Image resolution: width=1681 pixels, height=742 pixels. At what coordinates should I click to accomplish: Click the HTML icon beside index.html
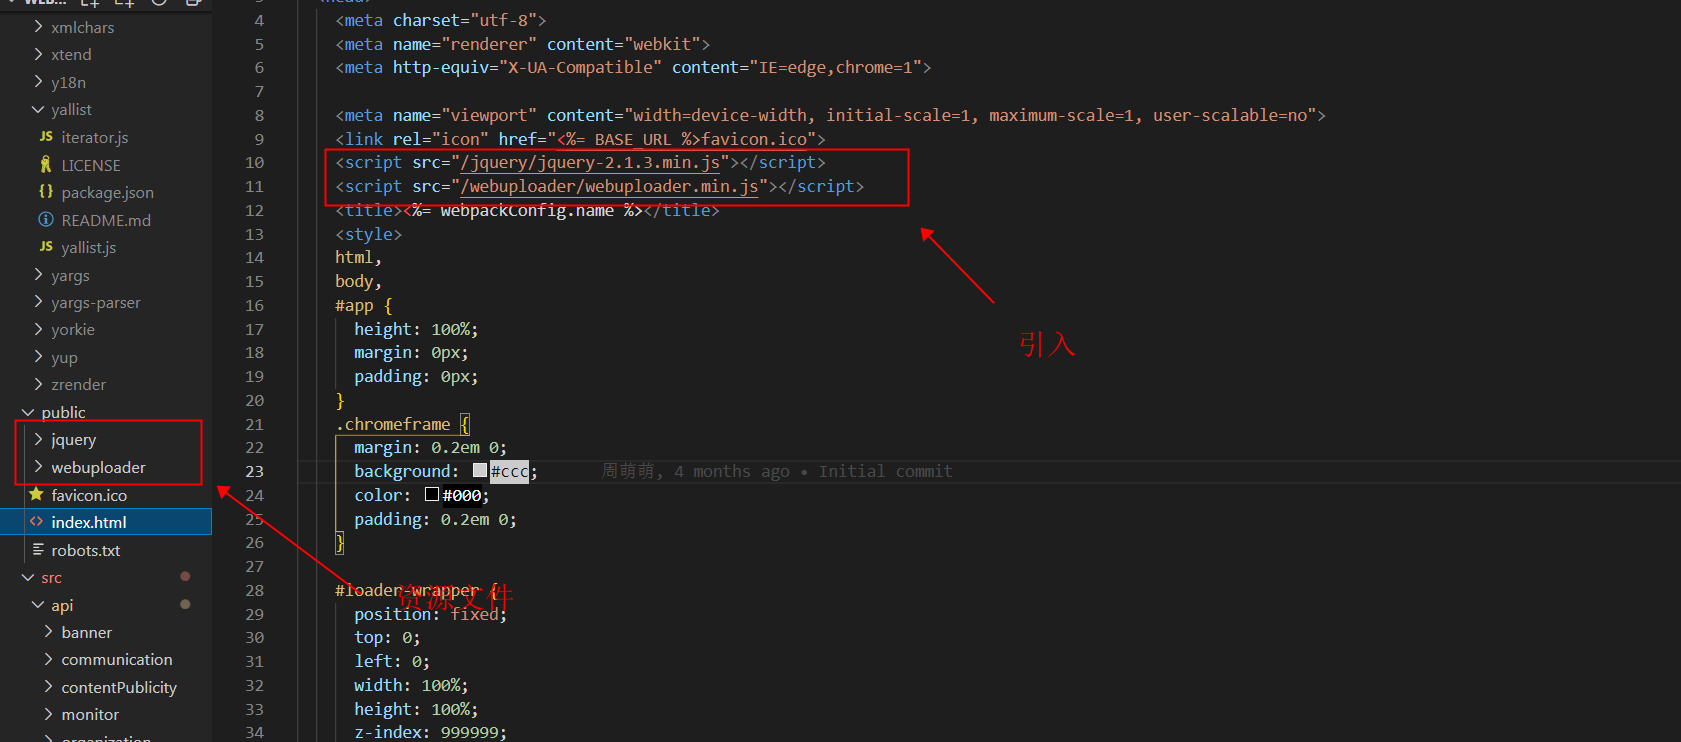click(x=36, y=521)
